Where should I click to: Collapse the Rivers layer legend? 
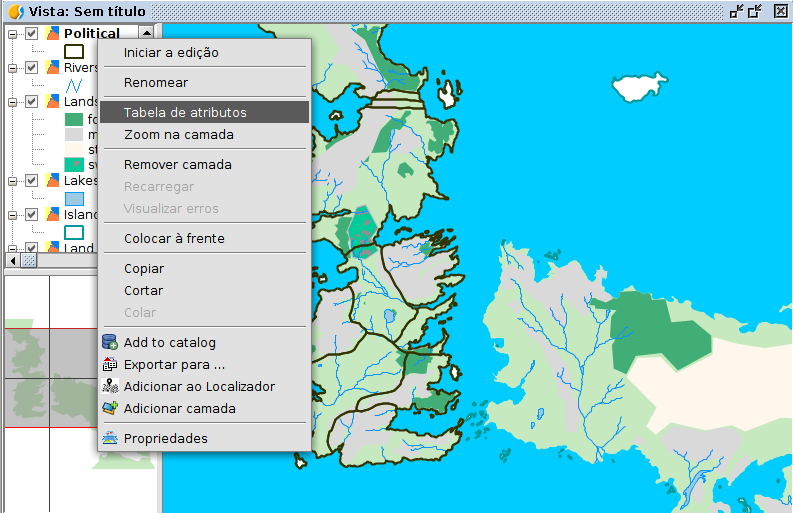[x=13, y=67]
